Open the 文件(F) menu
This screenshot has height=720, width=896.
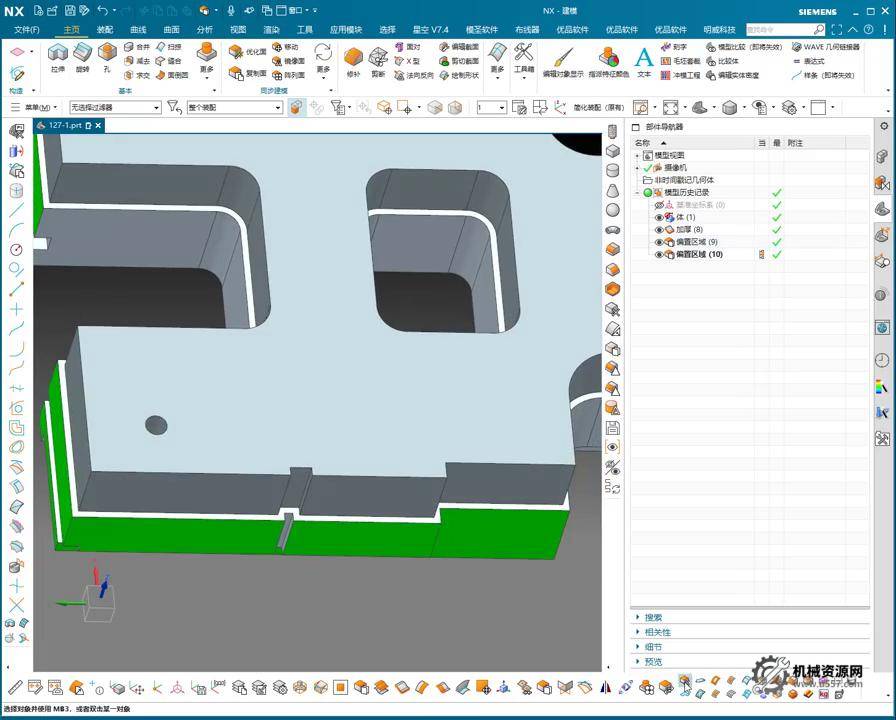tap(27, 30)
